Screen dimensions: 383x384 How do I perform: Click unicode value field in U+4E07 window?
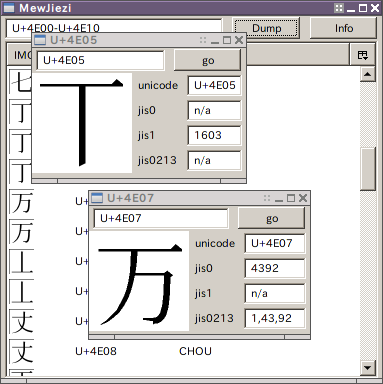[275, 243]
